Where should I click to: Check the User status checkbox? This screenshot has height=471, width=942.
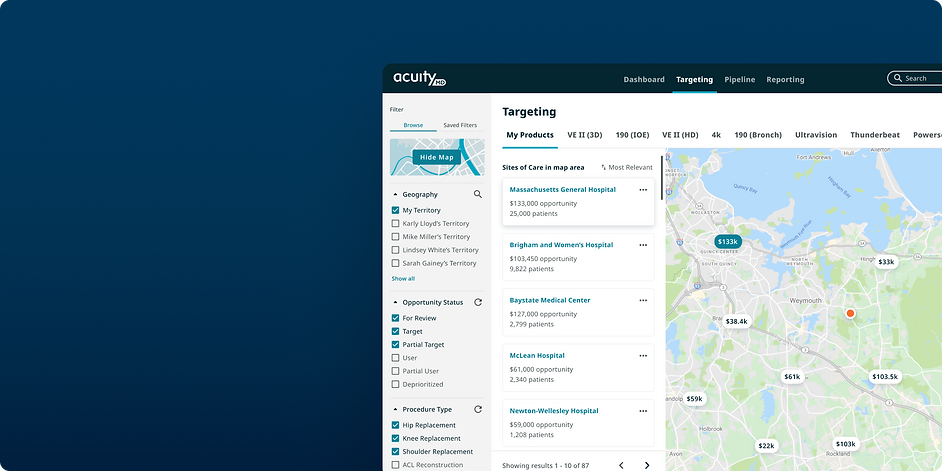pos(395,357)
